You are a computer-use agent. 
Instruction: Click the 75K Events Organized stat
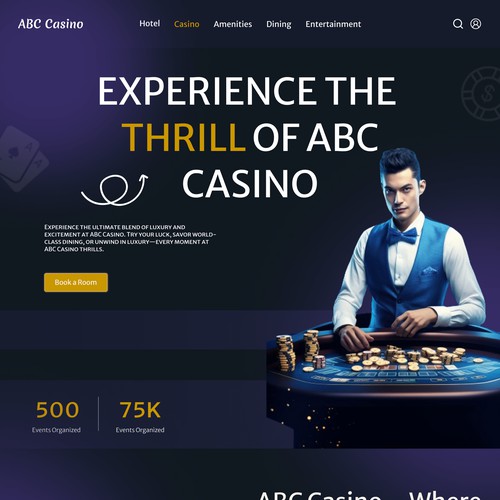pyautogui.click(x=140, y=416)
